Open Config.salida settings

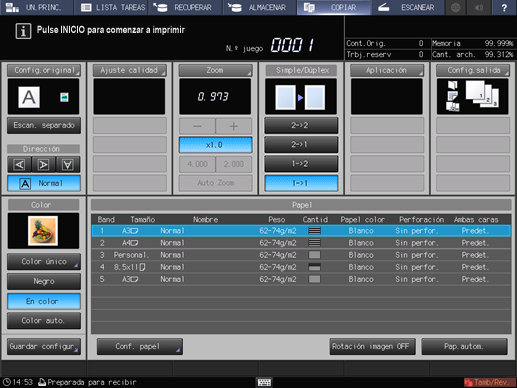click(473, 70)
